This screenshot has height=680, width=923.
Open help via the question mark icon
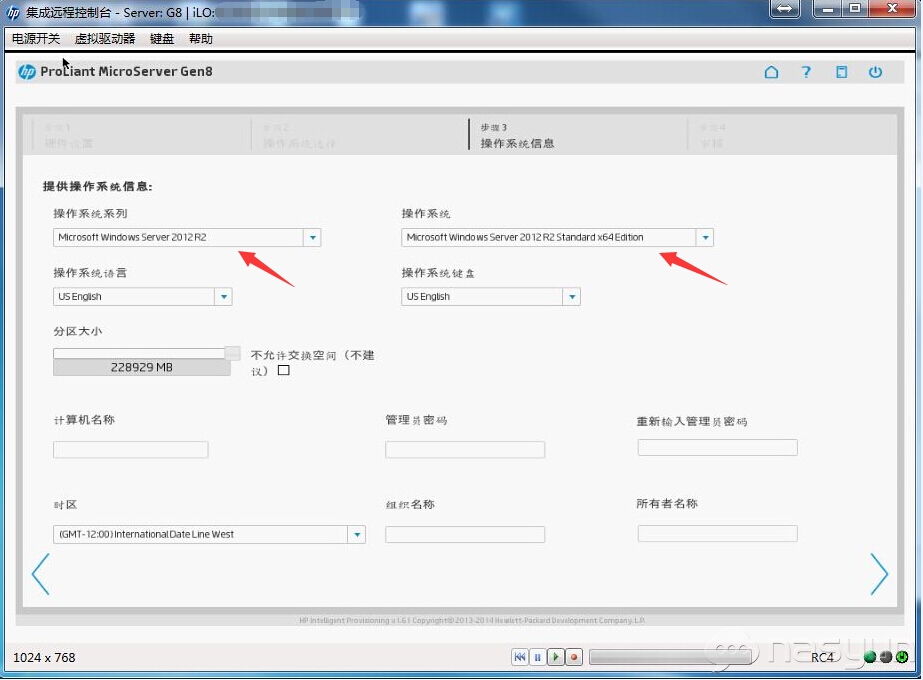(x=806, y=72)
